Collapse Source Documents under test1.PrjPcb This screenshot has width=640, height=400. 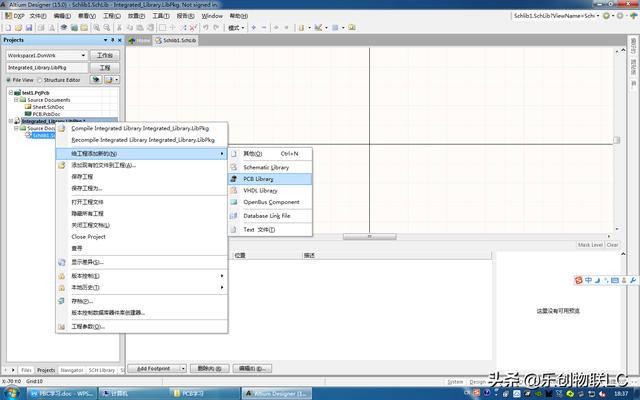click(x=16, y=100)
